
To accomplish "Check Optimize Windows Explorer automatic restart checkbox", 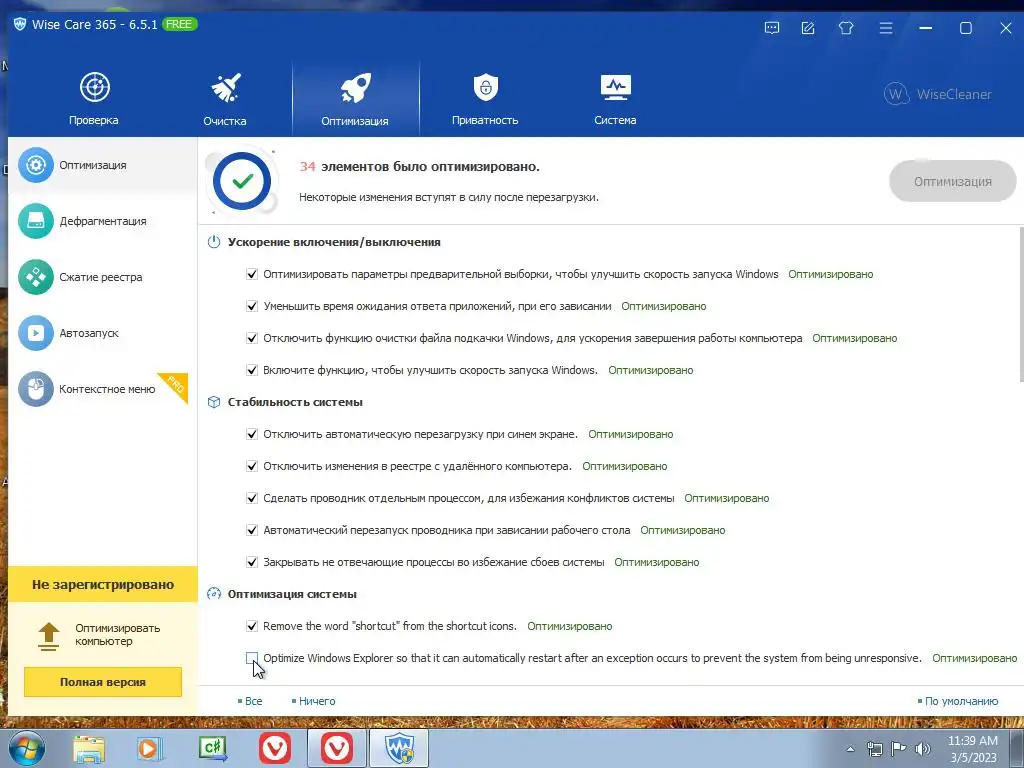I will (x=252, y=658).
